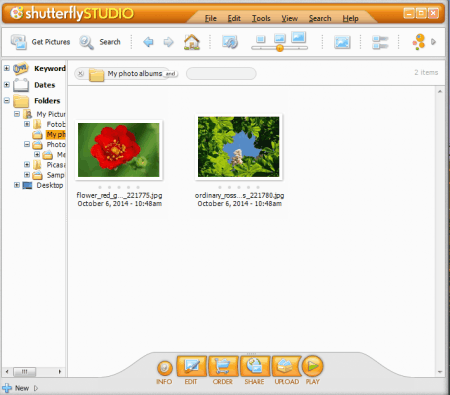Select the green leaves sky thumbnail

(x=238, y=147)
